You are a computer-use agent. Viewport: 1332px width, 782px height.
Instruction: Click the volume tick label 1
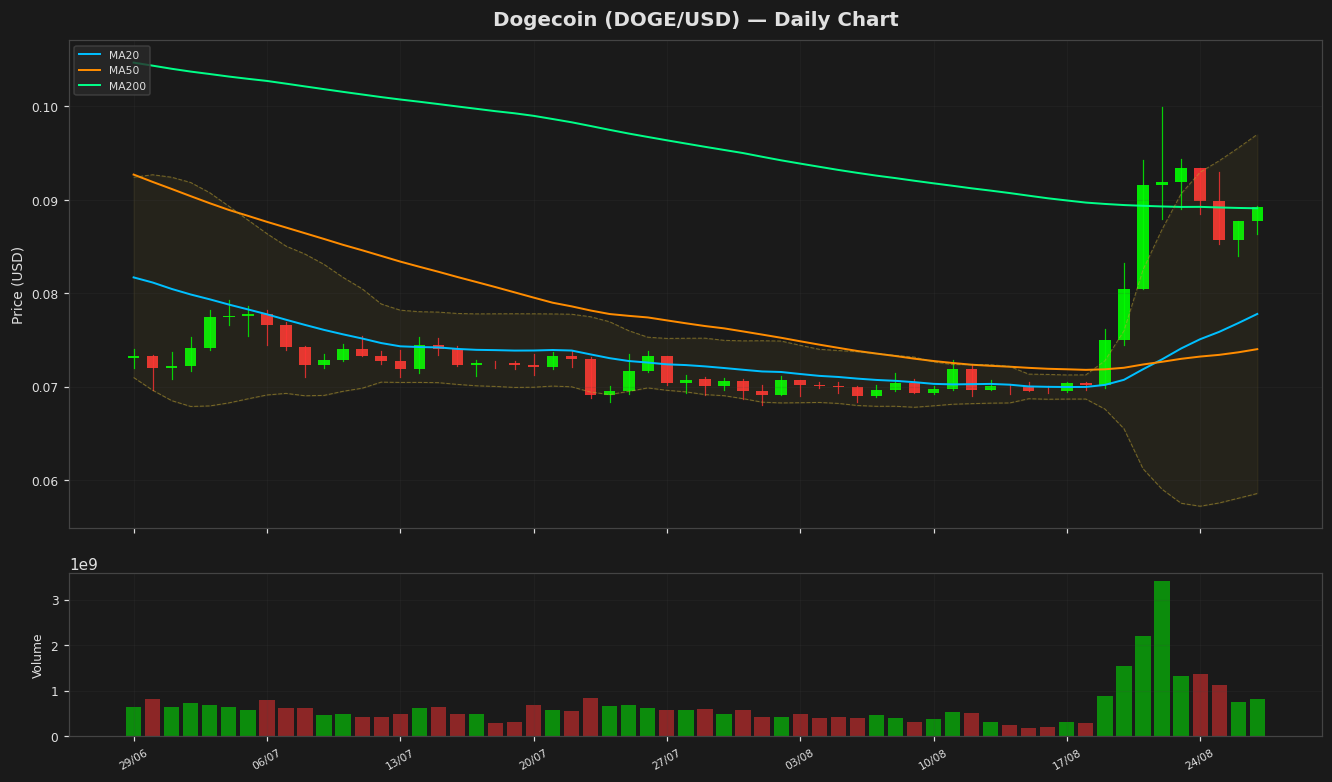[x=56, y=691]
